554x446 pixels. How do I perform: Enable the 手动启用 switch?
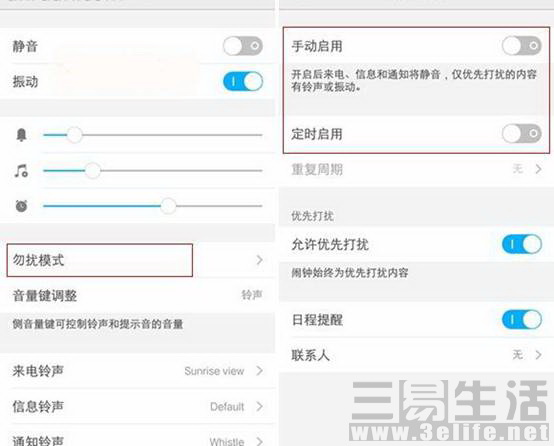tap(521, 46)
